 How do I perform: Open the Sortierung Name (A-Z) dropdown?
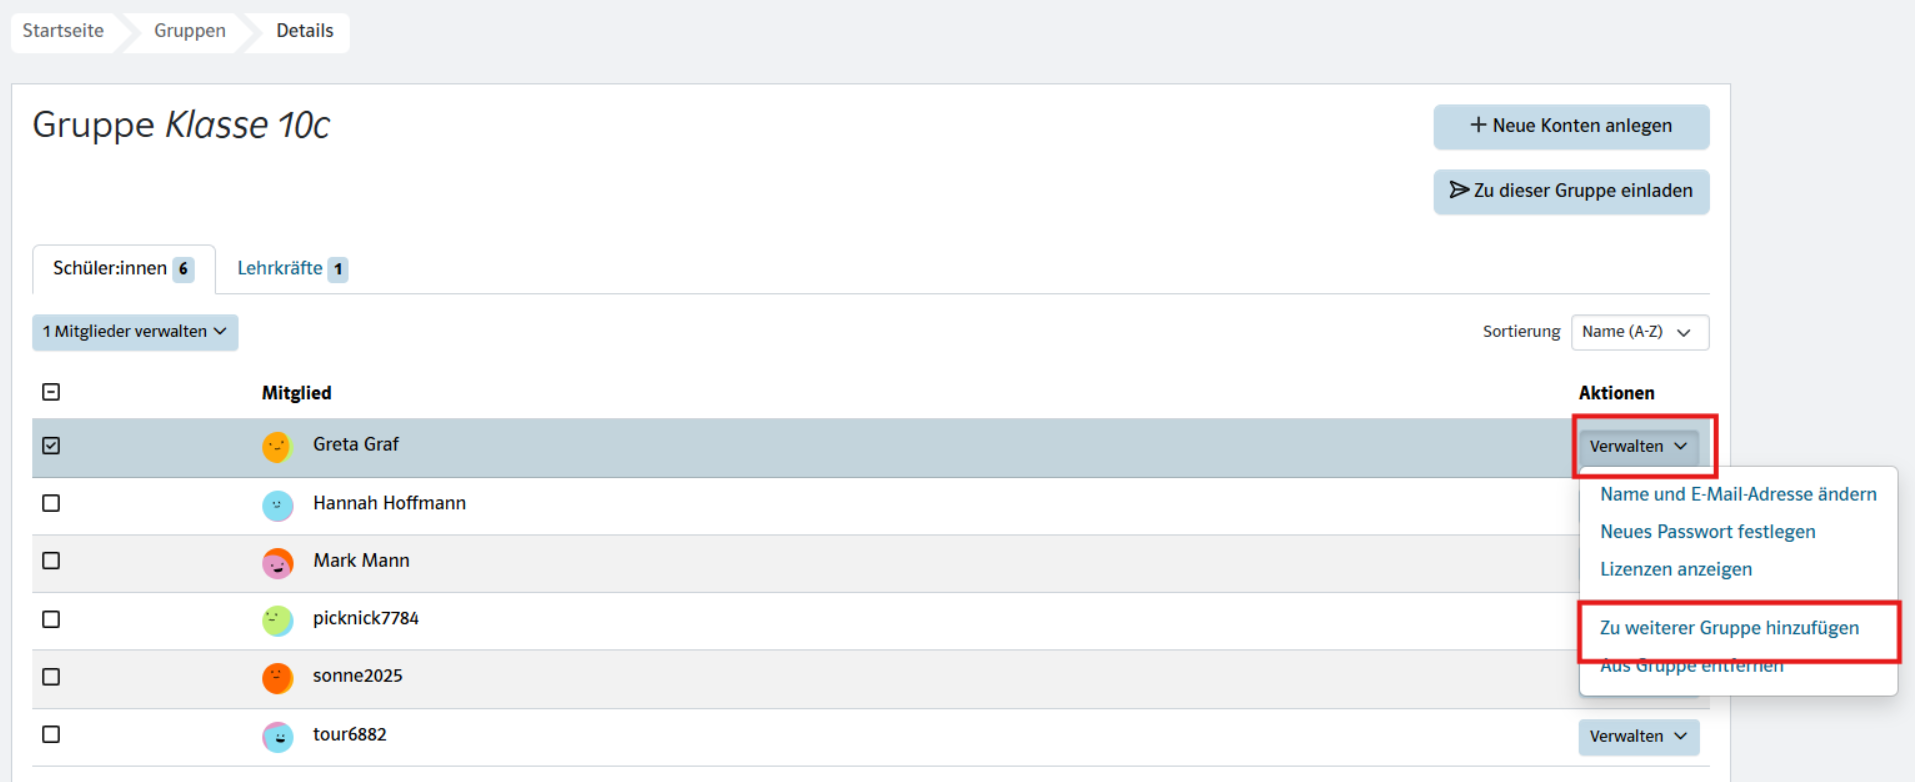click(1639, 332)
